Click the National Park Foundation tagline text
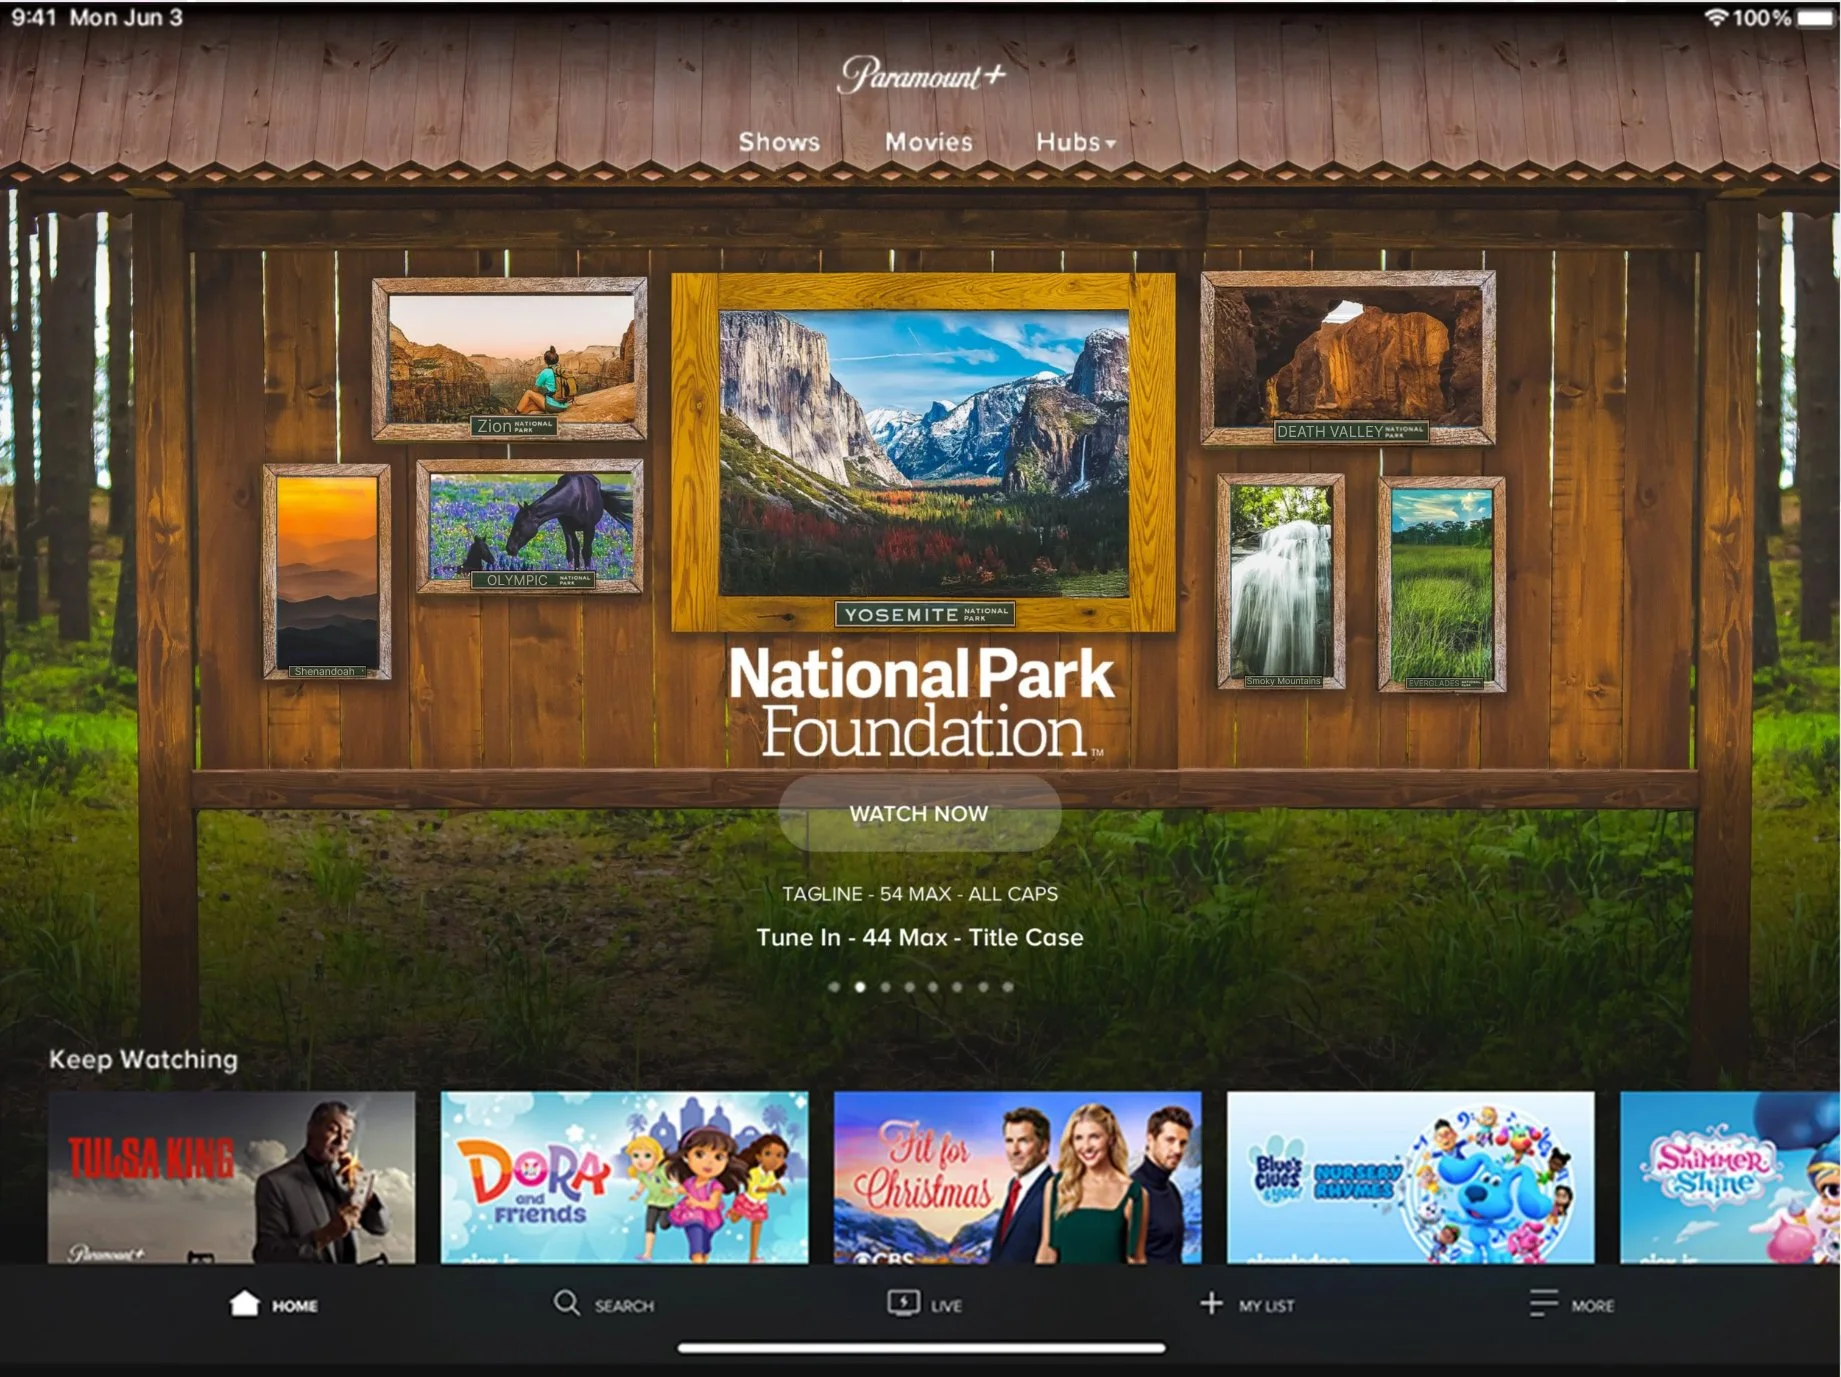1841x1377 pixels. (x=920, y=894)
